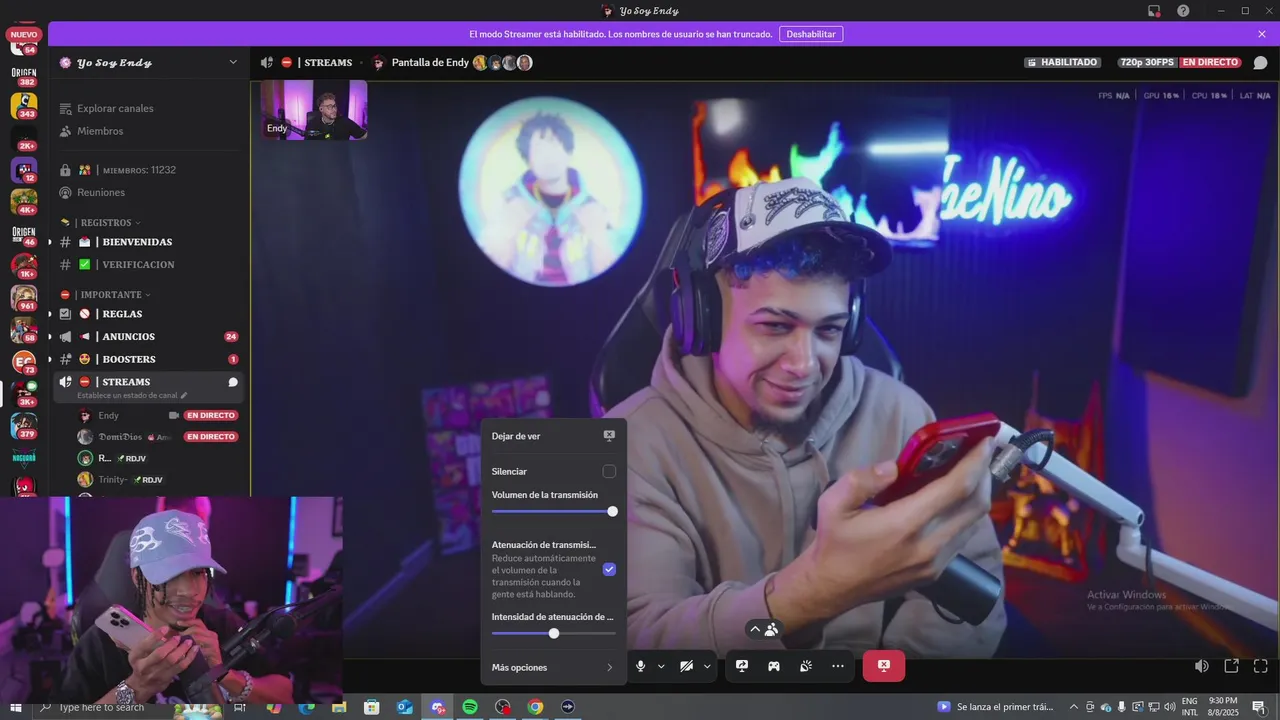This screenshot has width=1280, height=720.
Task: Click Deshabilitar streamer mode button
Action: 811,34
